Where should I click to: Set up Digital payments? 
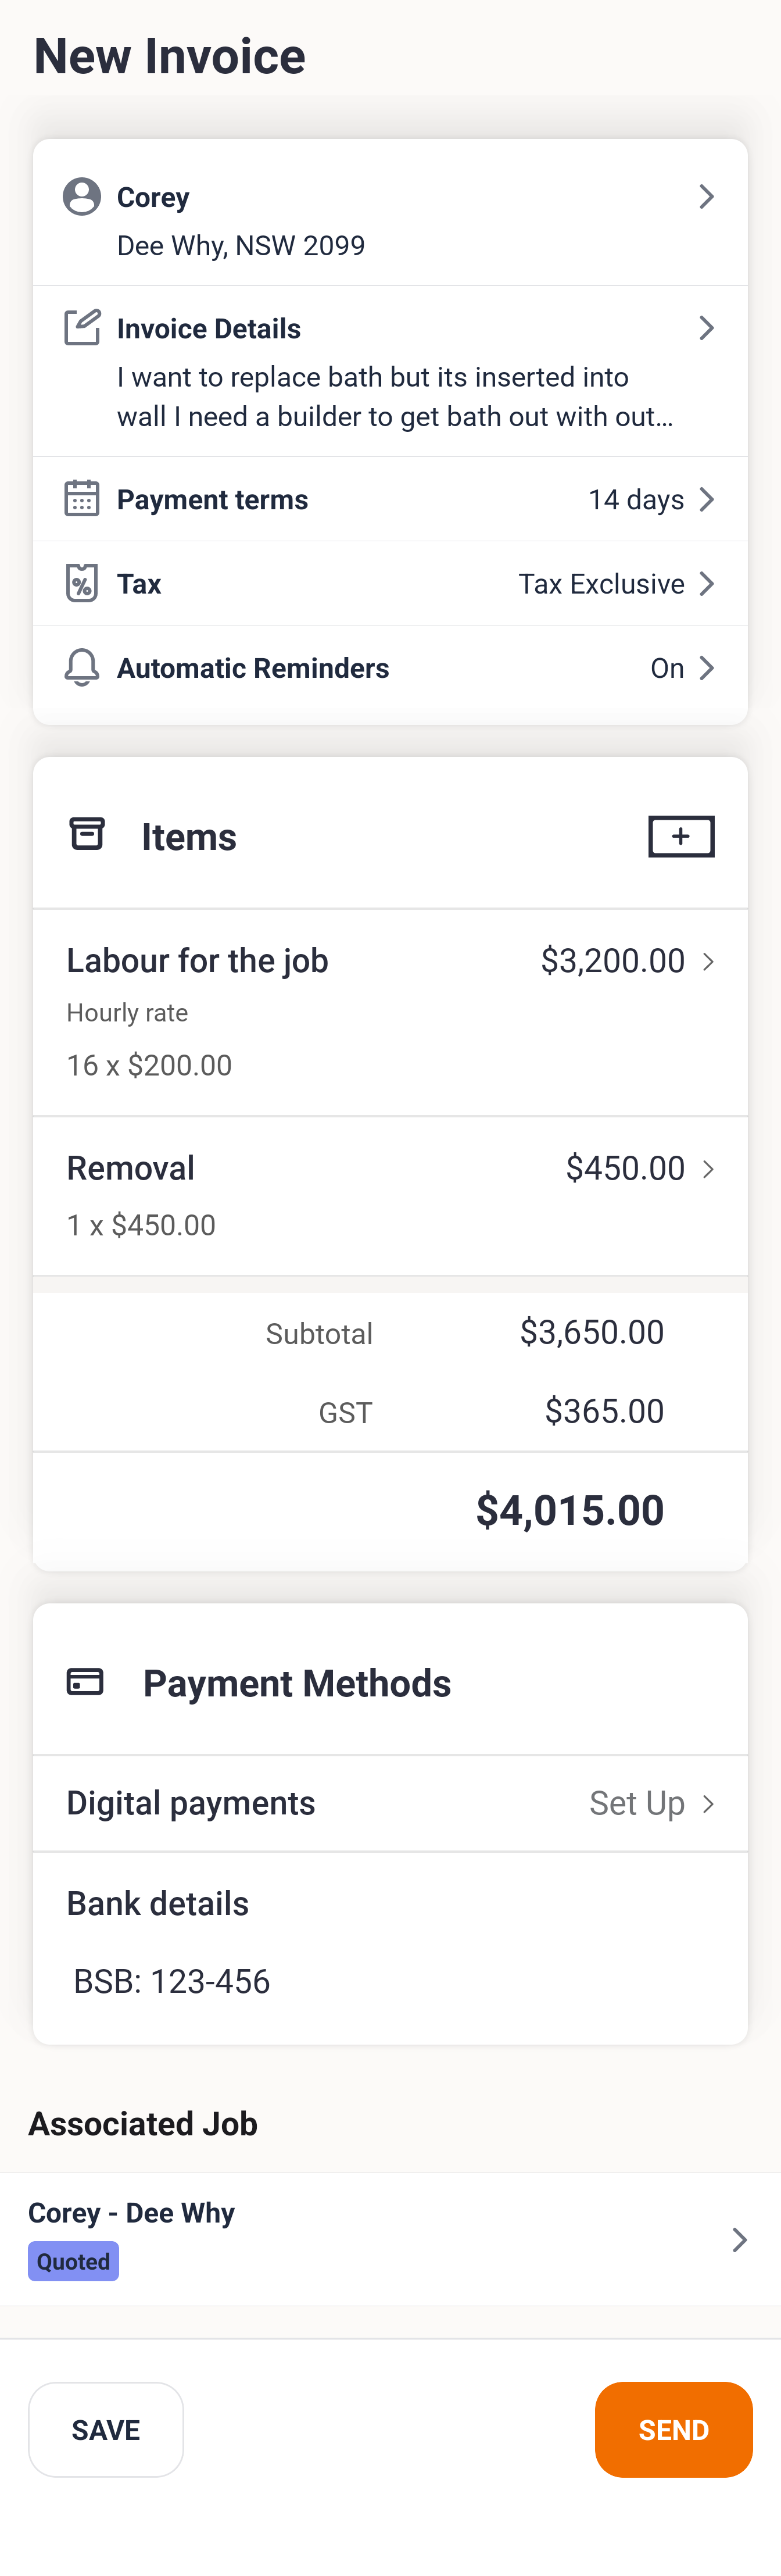pyautogui.click(x=650, y=1803)
